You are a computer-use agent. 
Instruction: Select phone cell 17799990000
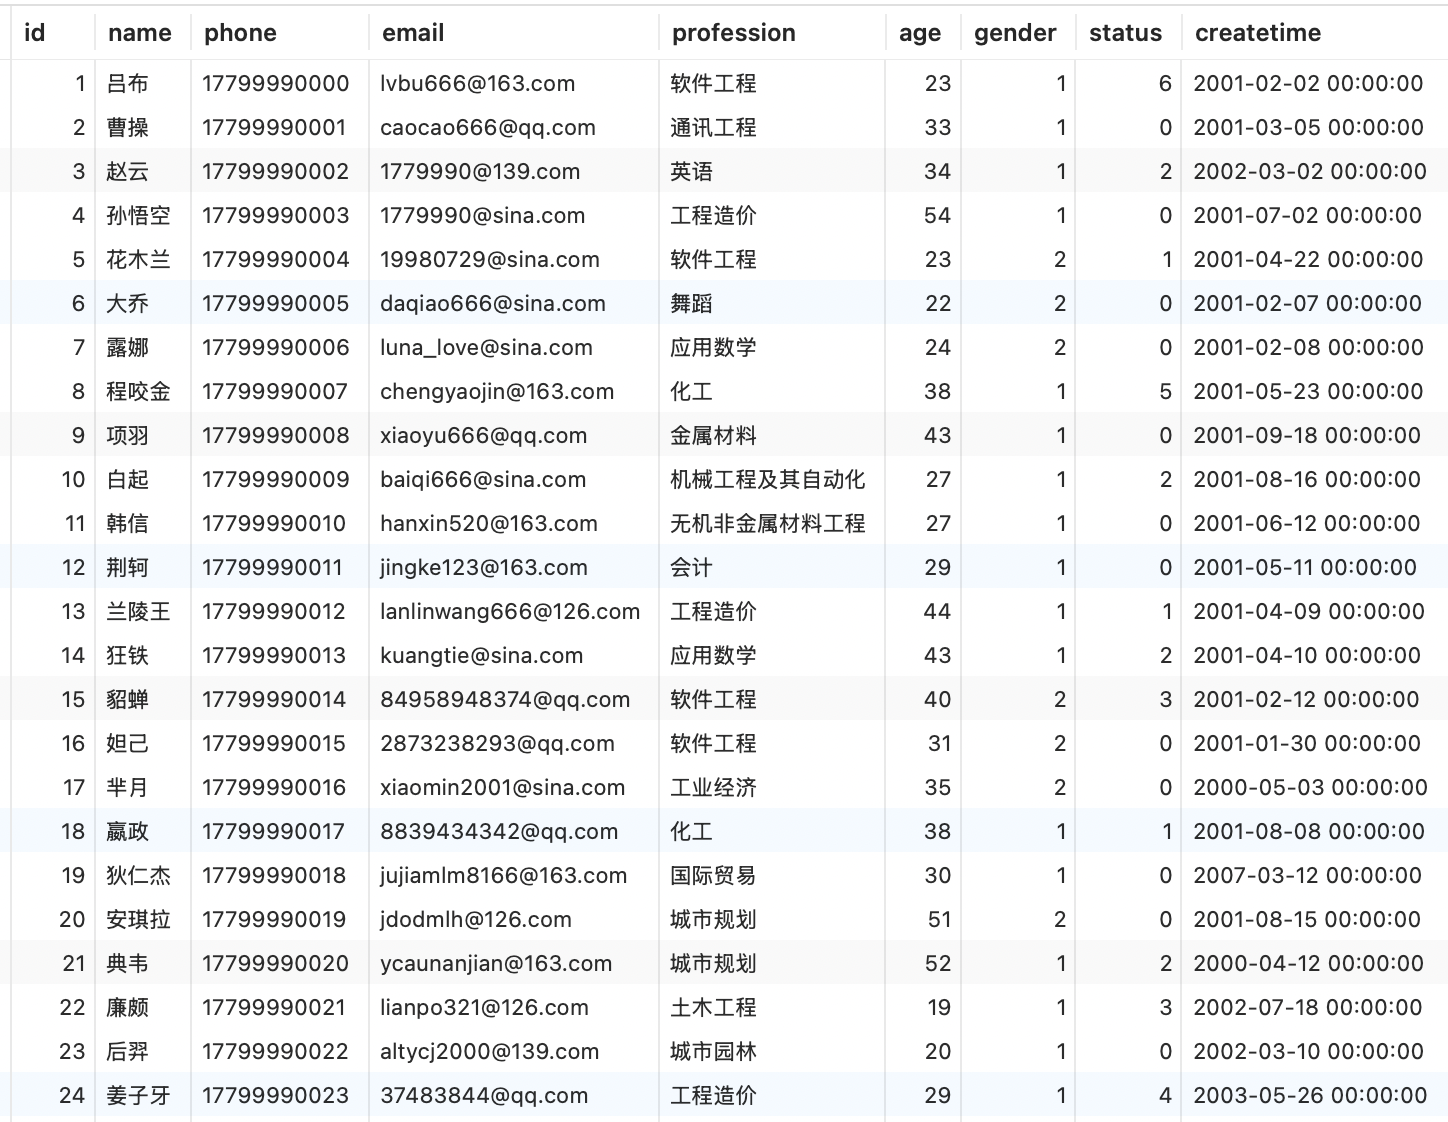pos(276,84)
